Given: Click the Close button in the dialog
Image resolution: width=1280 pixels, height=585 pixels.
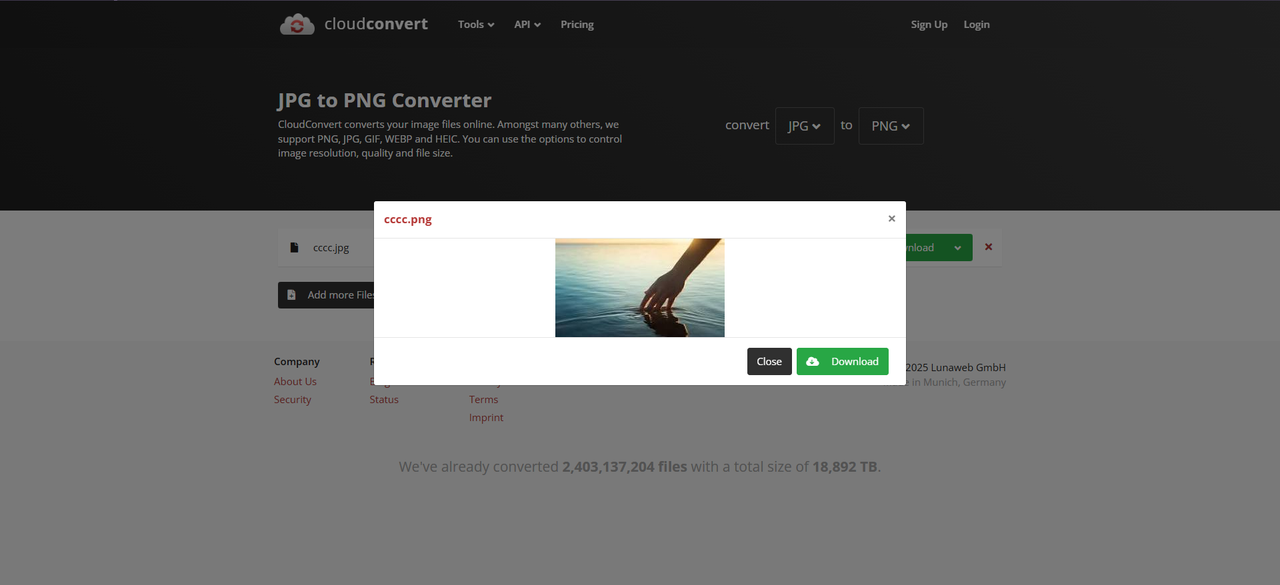Looking at the screenshot, I should click(769, 361).
